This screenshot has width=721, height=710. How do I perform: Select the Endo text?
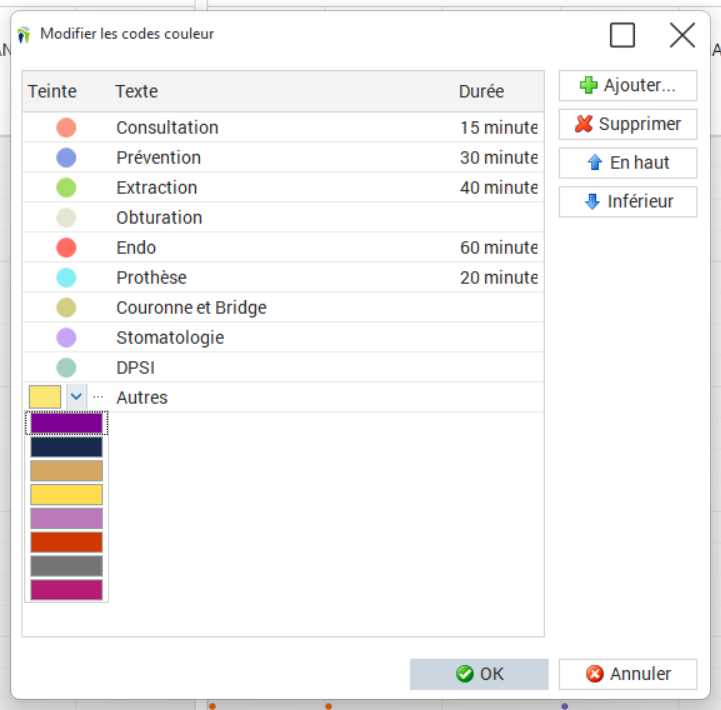coord(136,247)
